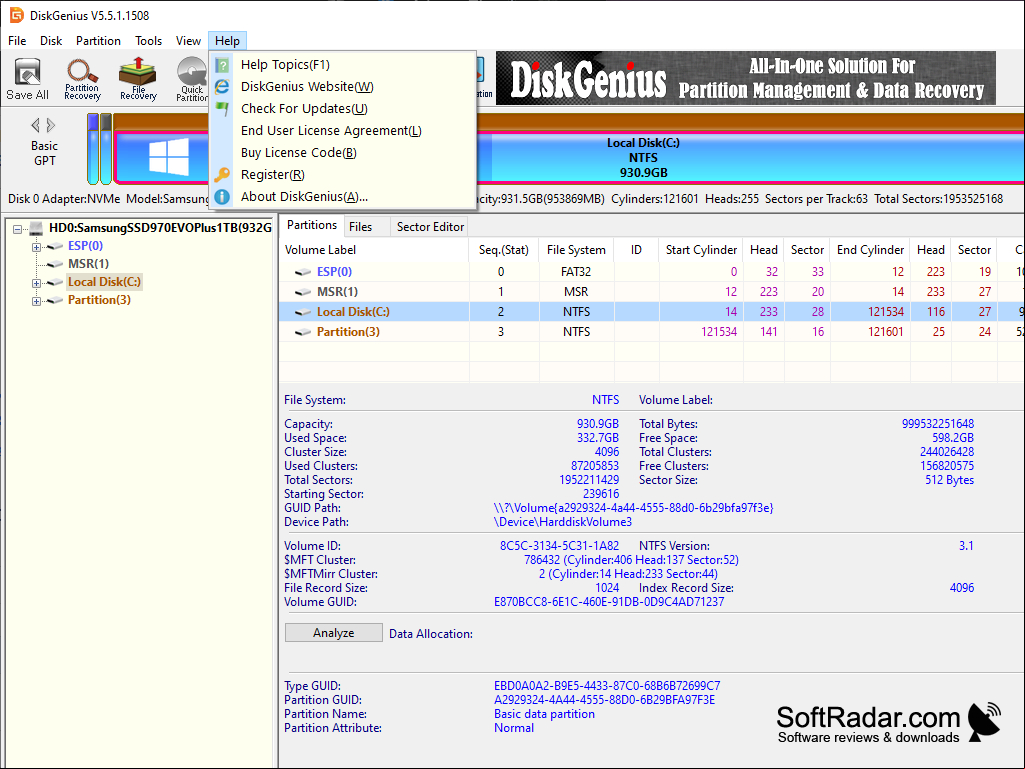Go to previous disk with left arrow
Screen dimensions: 1025x769
click(x=35, y=125)
